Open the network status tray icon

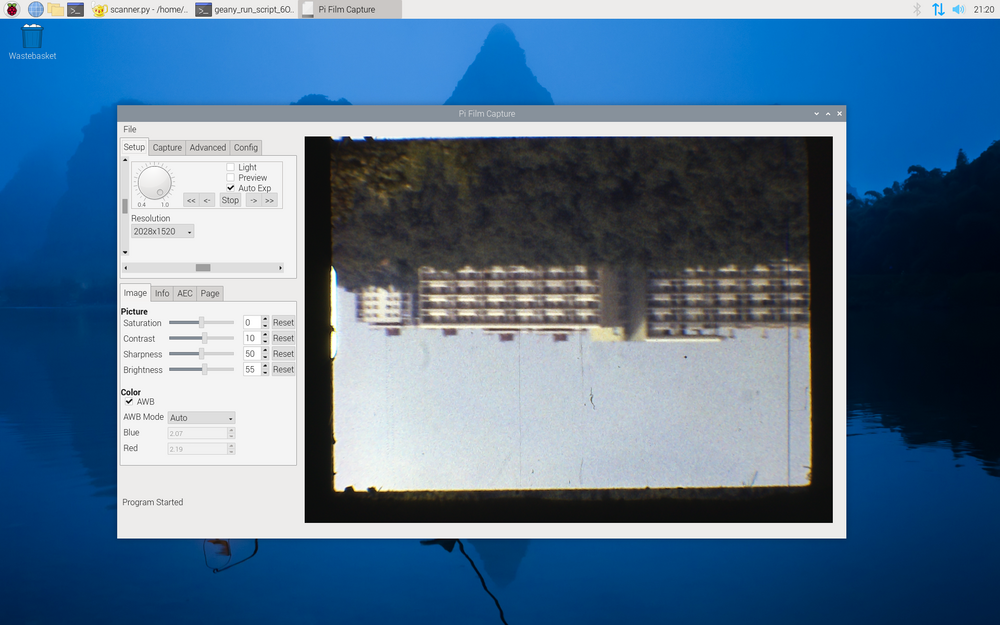click(938, 9)
